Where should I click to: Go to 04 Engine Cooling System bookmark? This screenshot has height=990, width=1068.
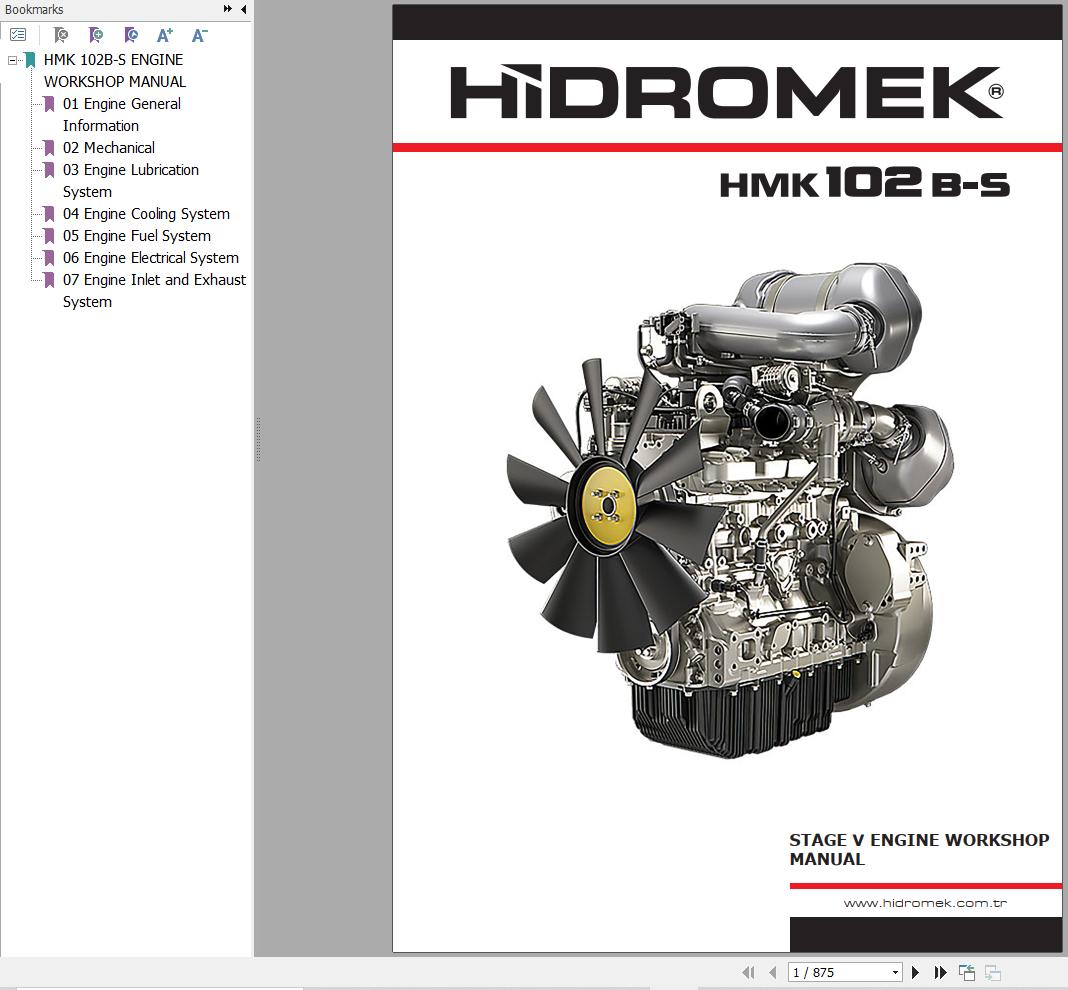146,214
